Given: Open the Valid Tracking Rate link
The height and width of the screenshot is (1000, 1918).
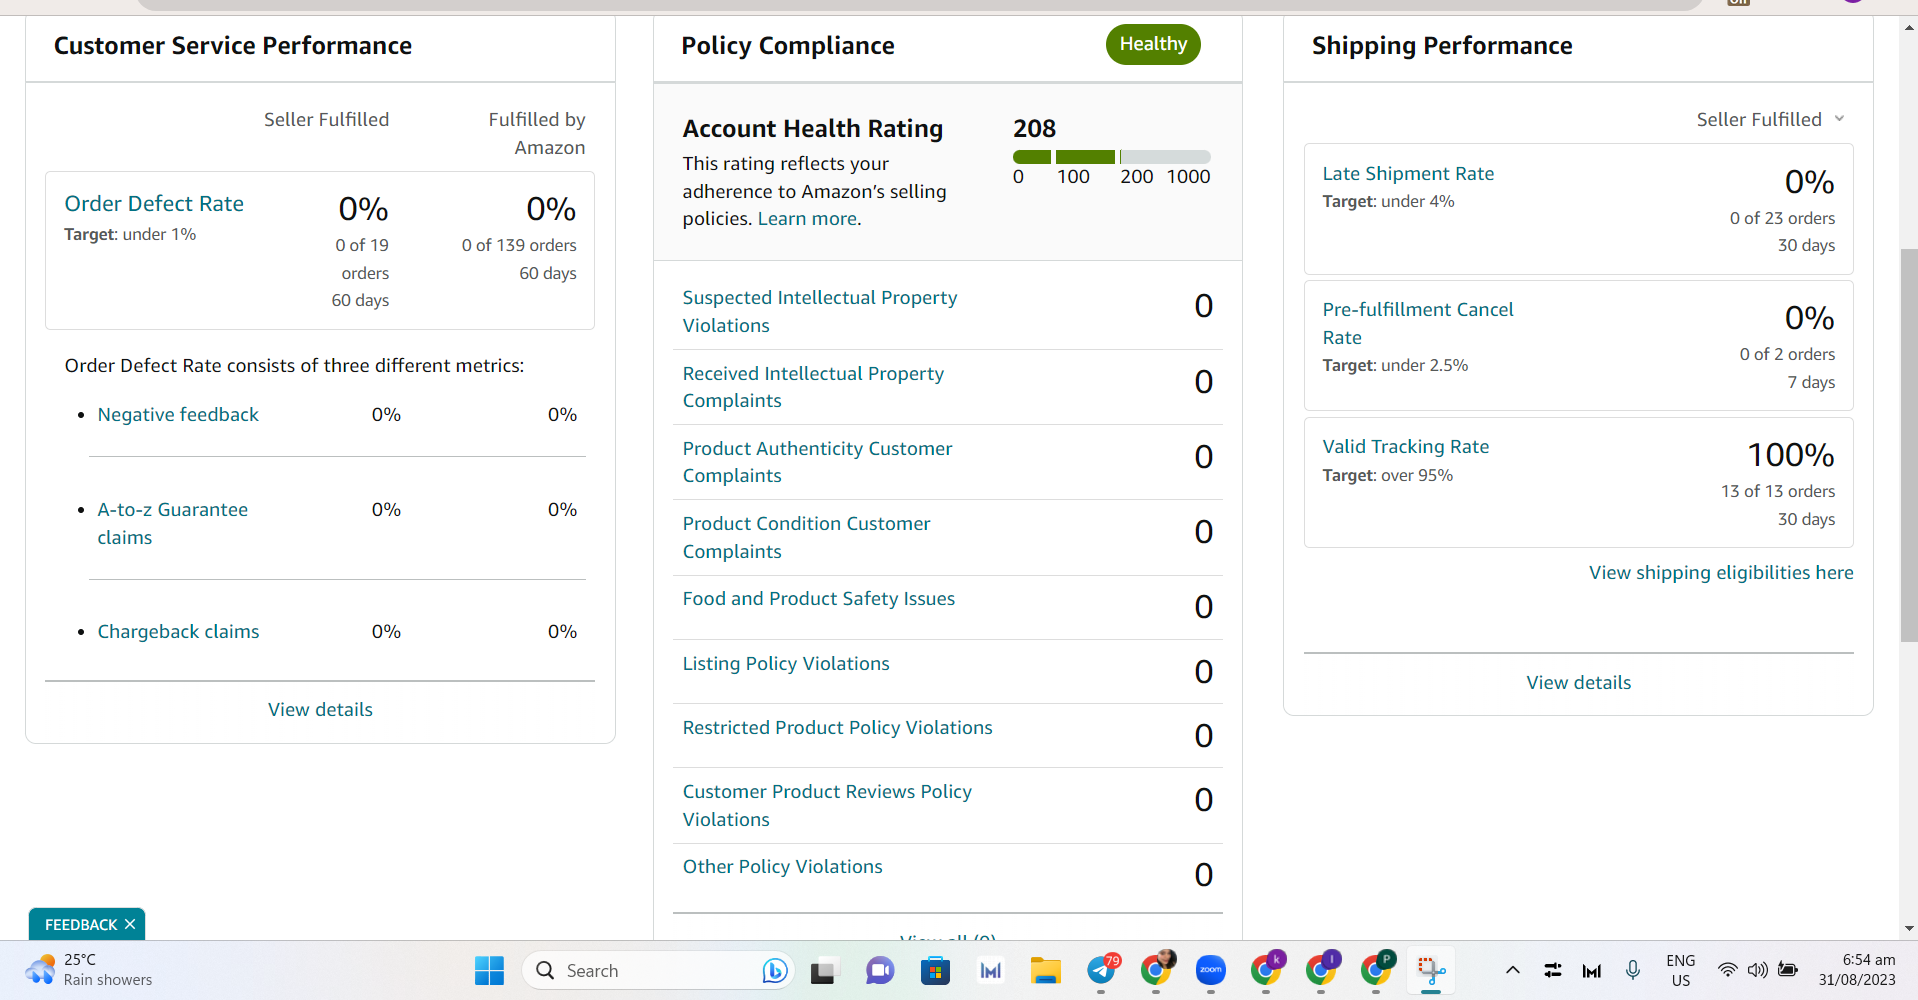Looking at the screenshot, I should pos(1406,446).
